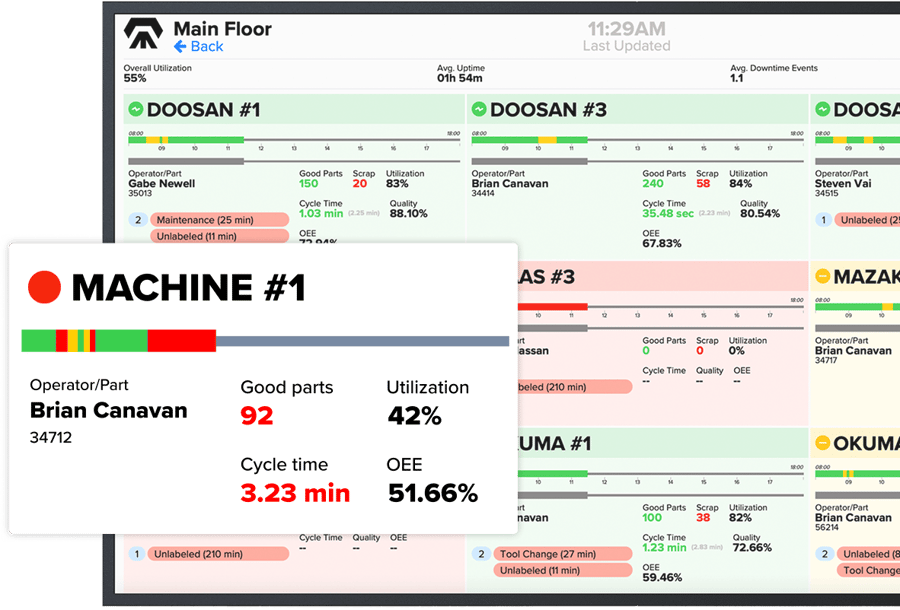Viewport: 900px width, 610px height.
Task: Click the green status icon for DOOSAN #1
Action: pyautogui.click(x=136, y=109)
